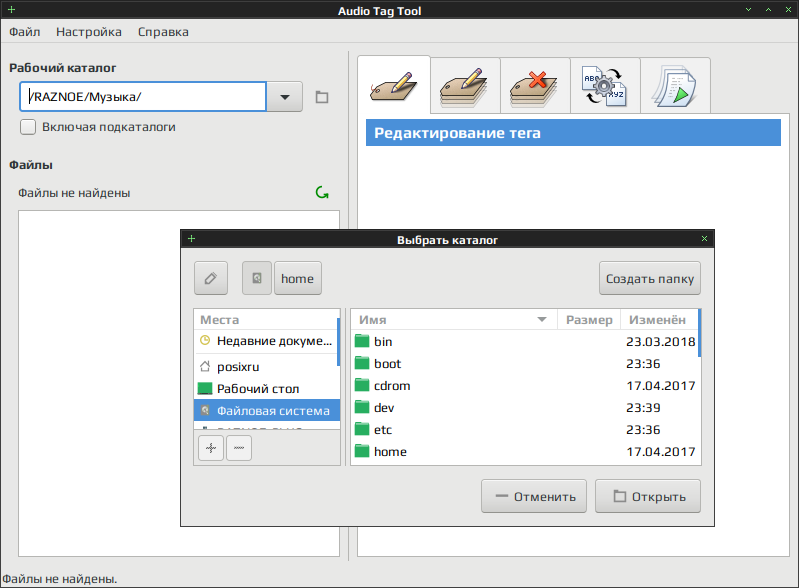Viewport: 799px width, 588px height.
Task: Select Файловая система in places
Action: click(x=267, y=411)
